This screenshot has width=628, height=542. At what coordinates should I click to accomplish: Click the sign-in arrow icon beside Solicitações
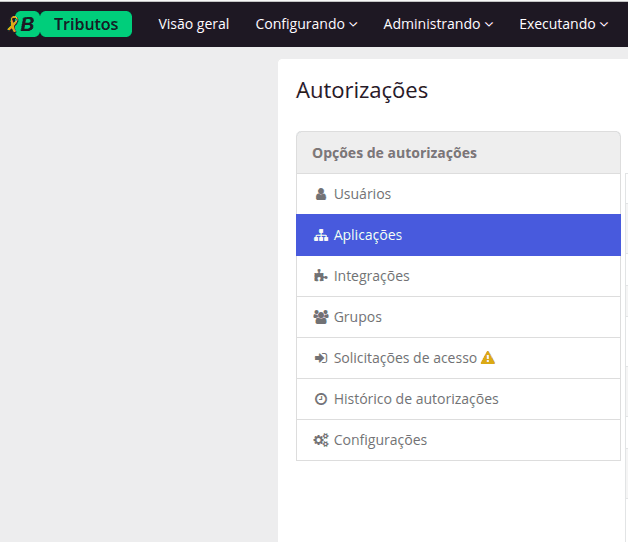(x=321, y=358)
